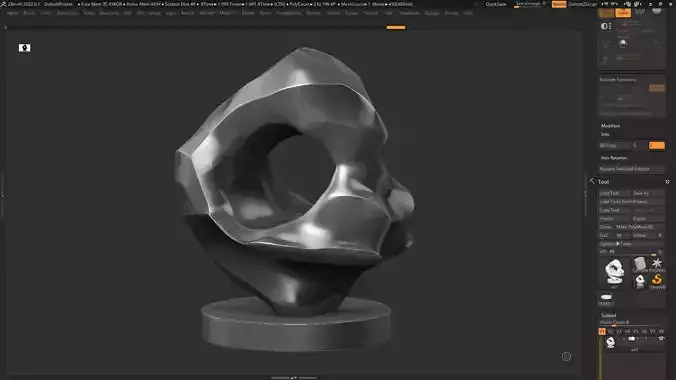Click the 3D Copy button
676x380 pixels.
coord(614,145)
